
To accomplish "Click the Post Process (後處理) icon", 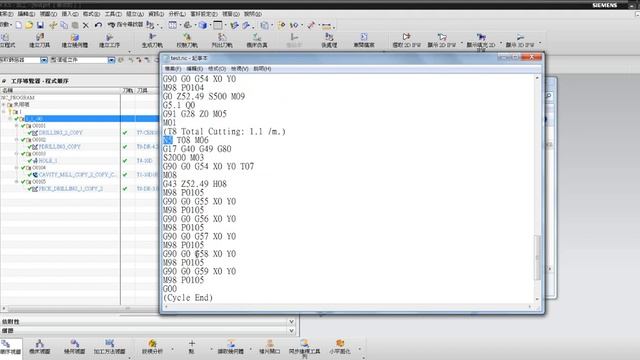I will click(329, 40).
